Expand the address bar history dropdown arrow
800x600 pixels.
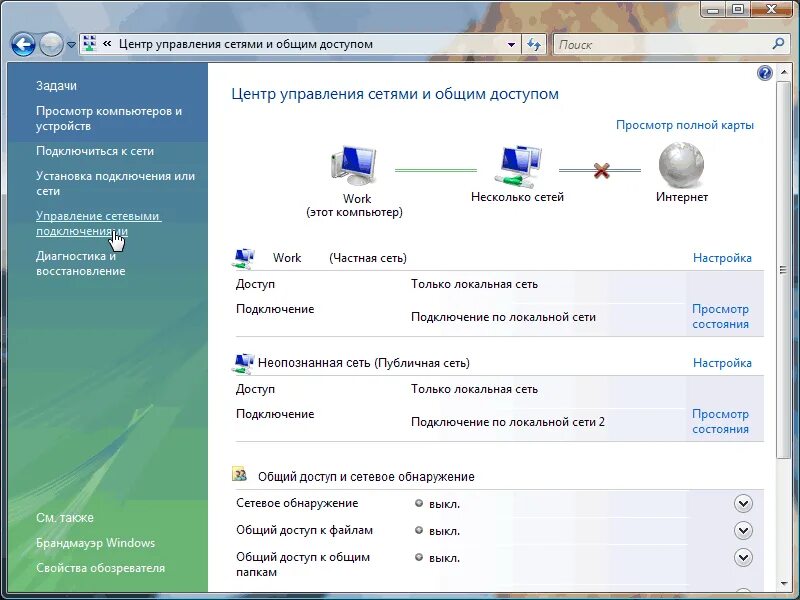click(511, 44)
